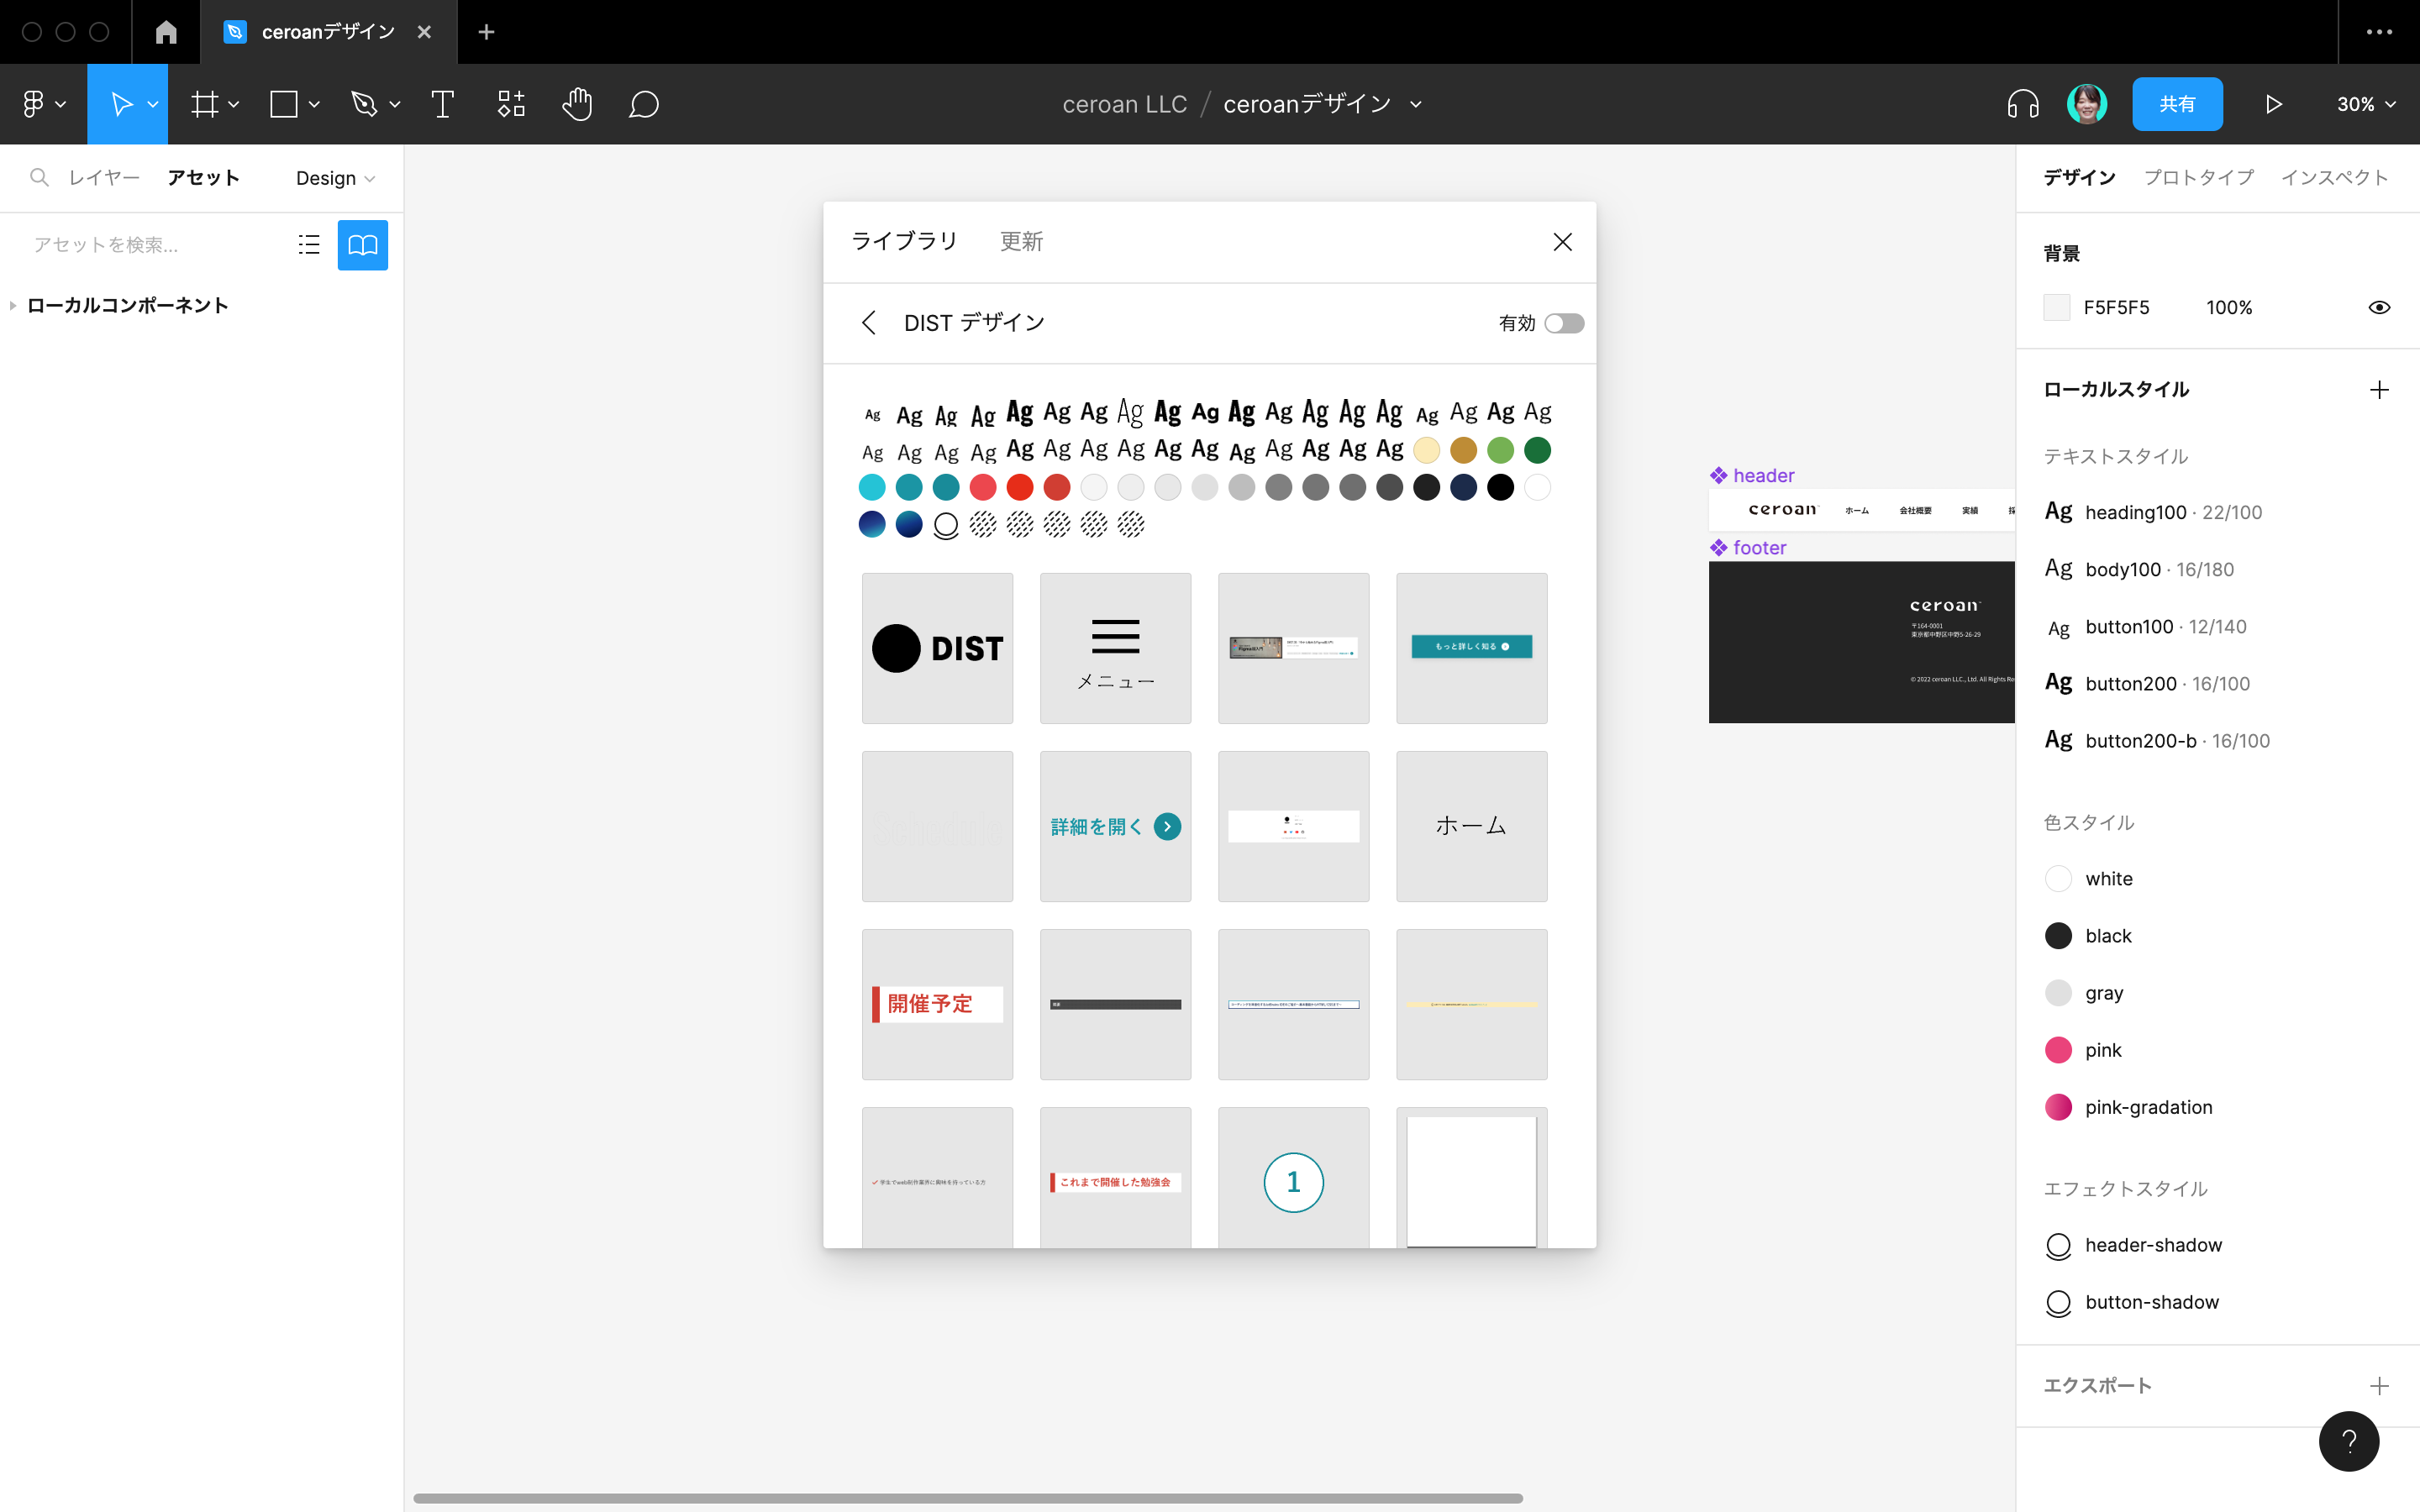The height and width of the screenshot is (1512, 2420).
Task: Click the eye icon next to background color
Action: point(2378,307)
